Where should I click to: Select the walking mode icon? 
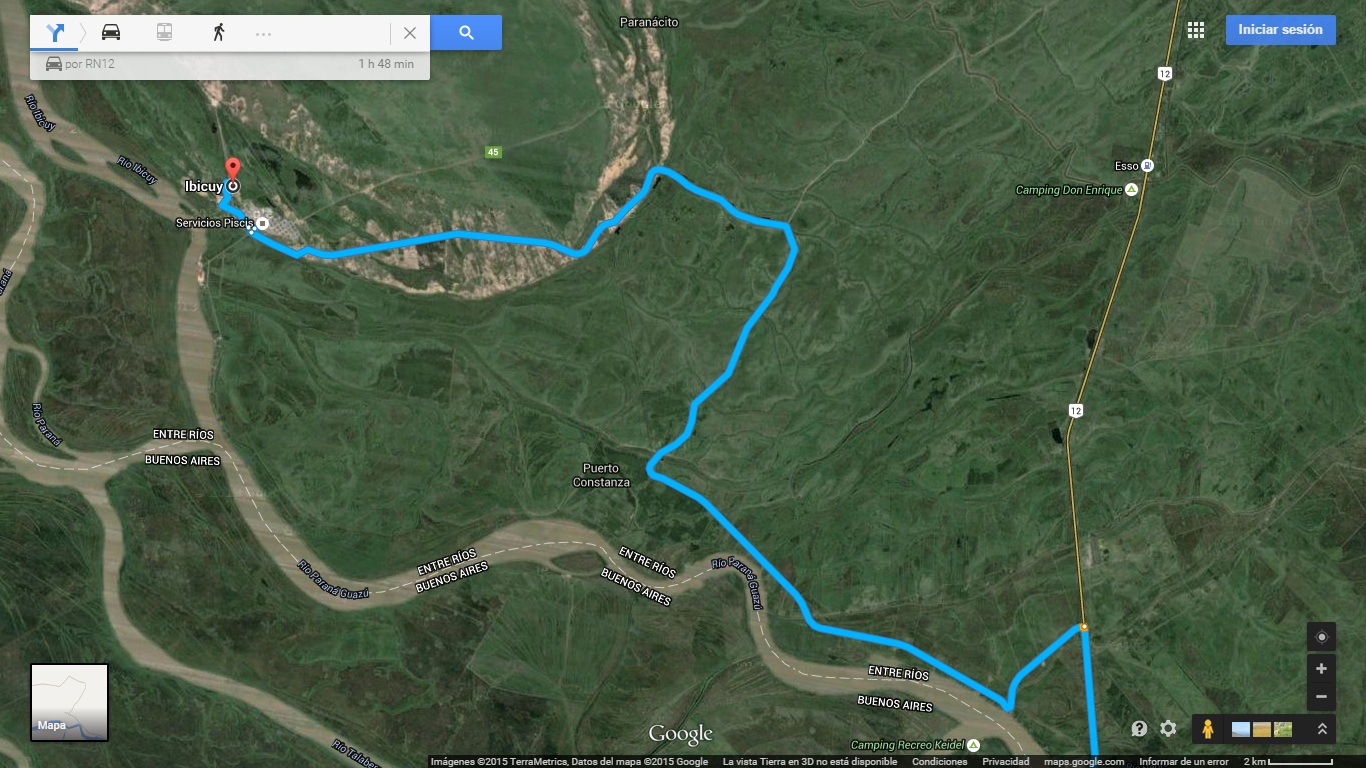pos(218,32)
